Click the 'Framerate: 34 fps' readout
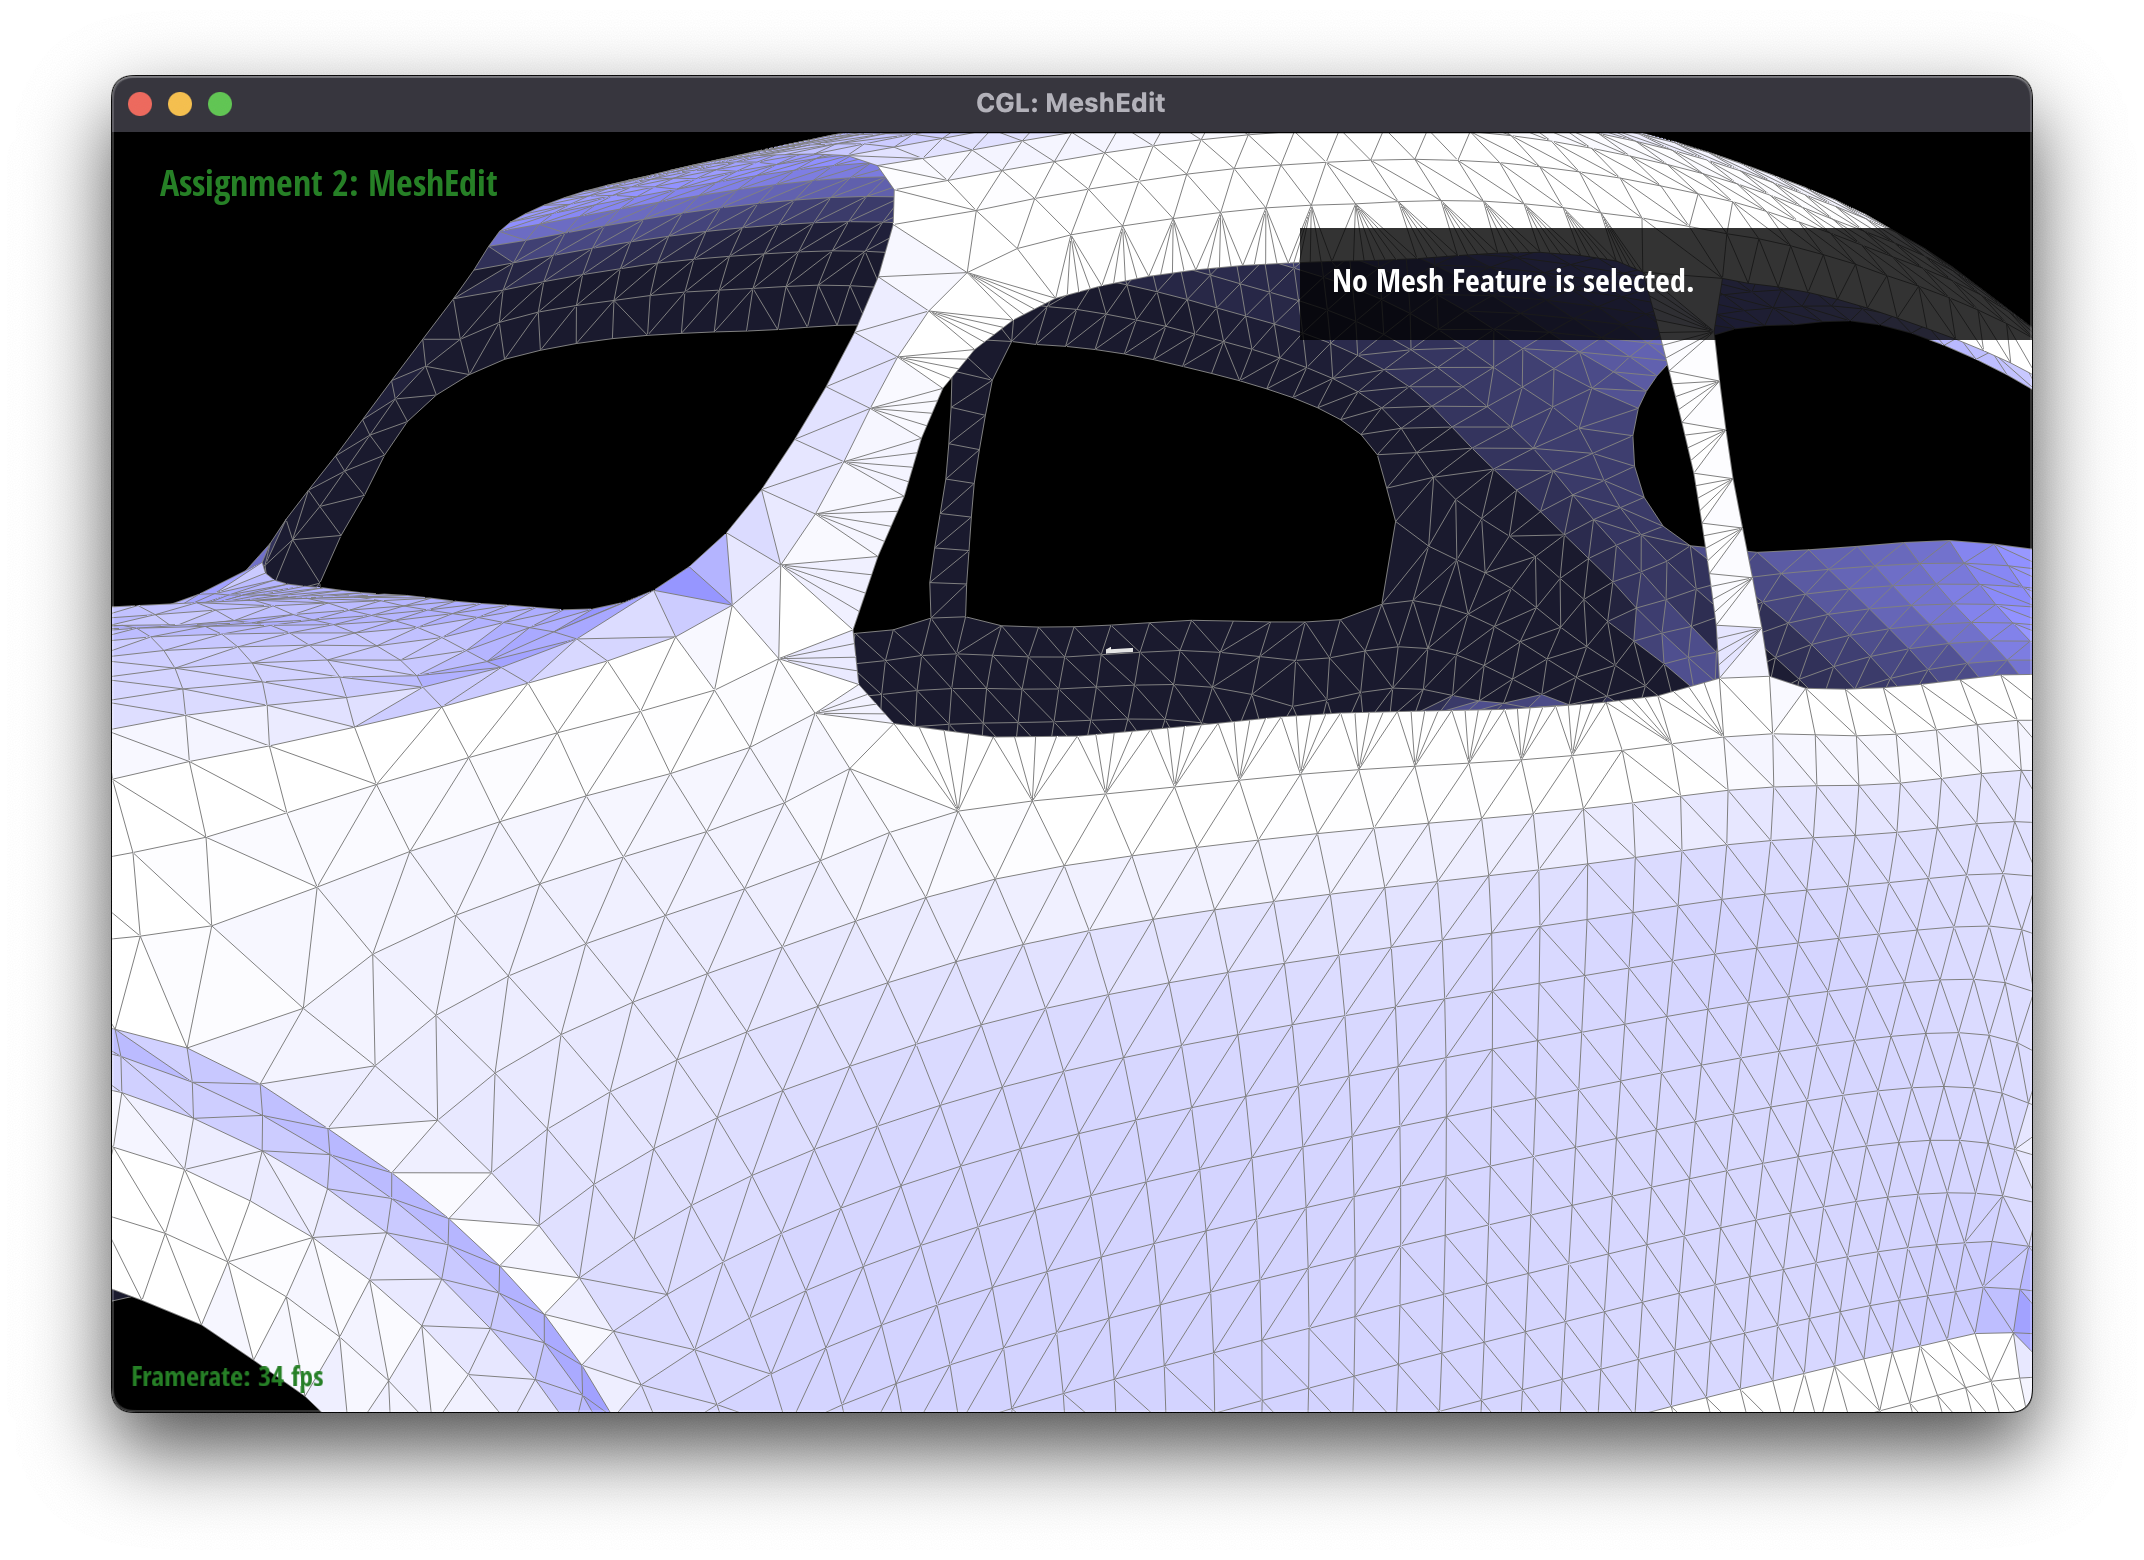This screenshot has width=2144, height=1560. click(227, 1377)
